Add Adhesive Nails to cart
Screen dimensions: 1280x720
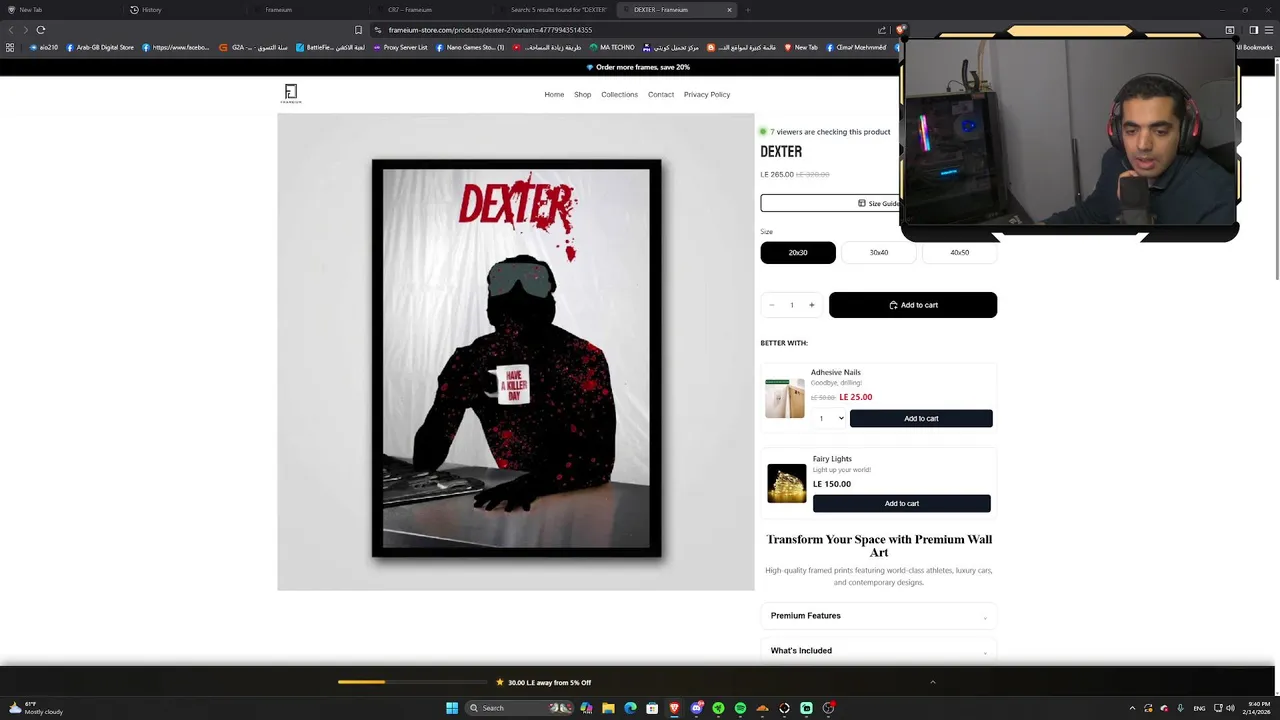pos(921,419)
